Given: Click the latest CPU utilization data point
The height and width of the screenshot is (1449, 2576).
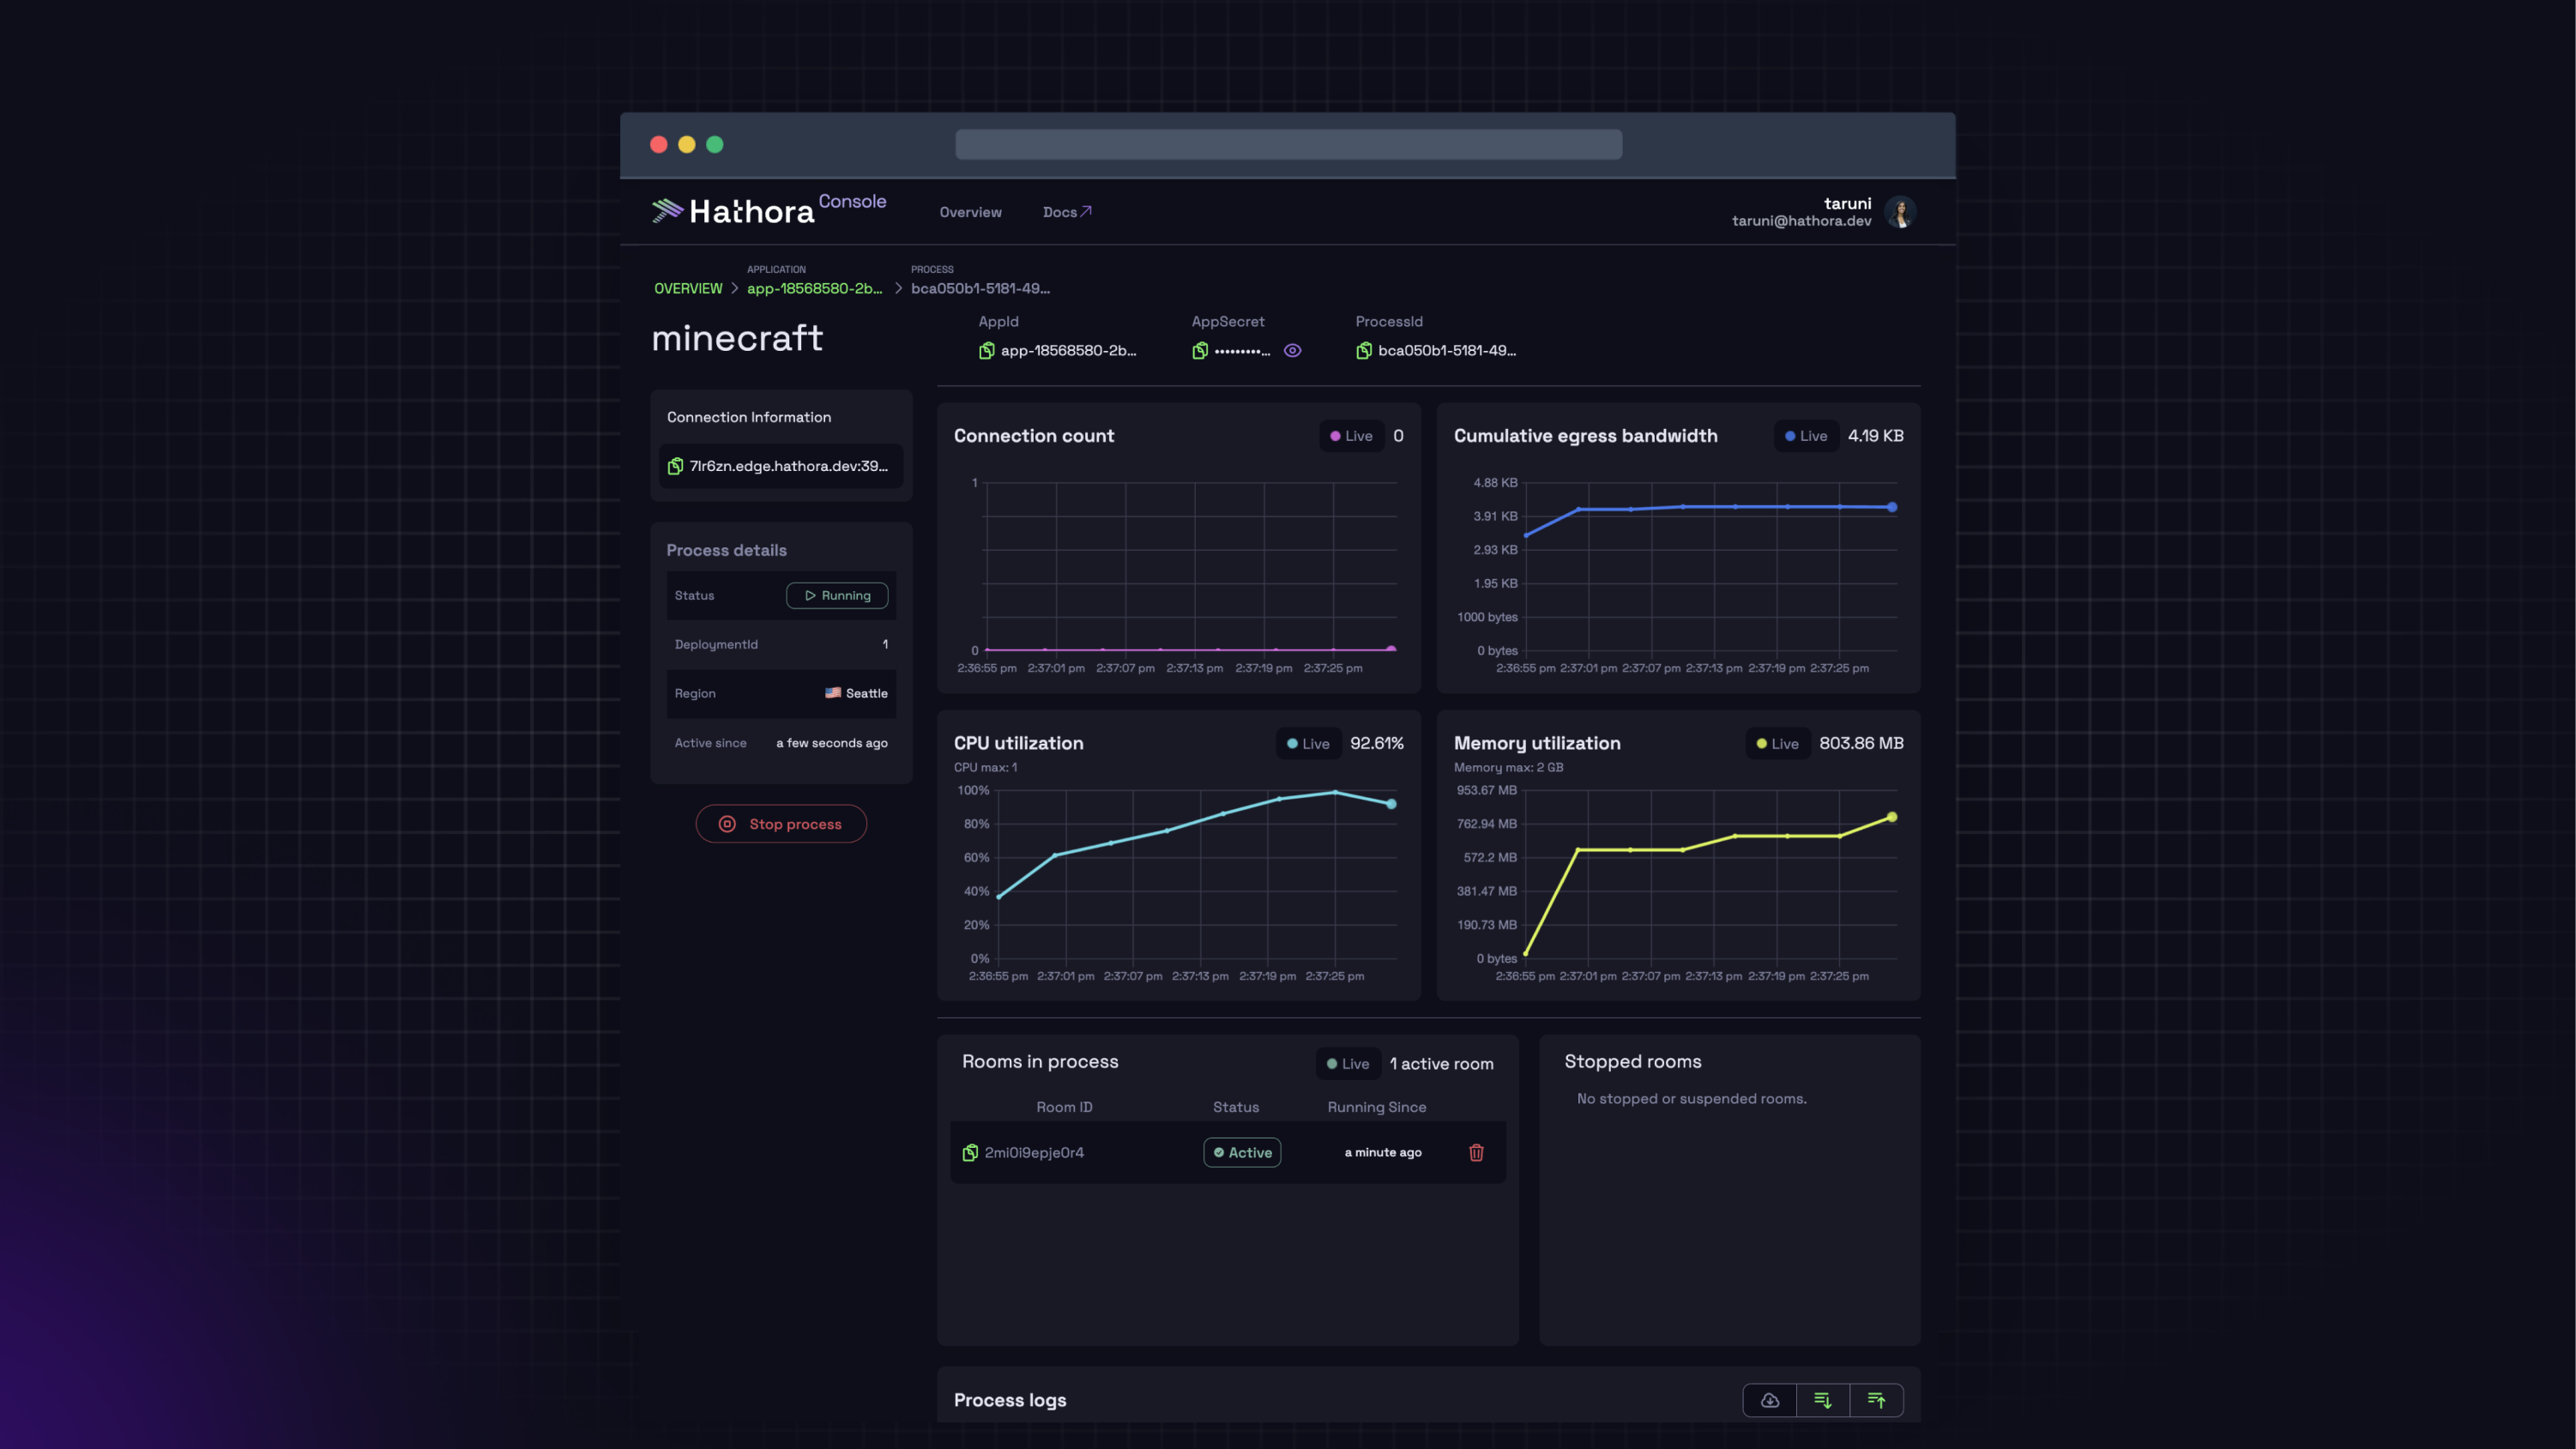Looking at the screenshot, I should [x=1391, y=804].
